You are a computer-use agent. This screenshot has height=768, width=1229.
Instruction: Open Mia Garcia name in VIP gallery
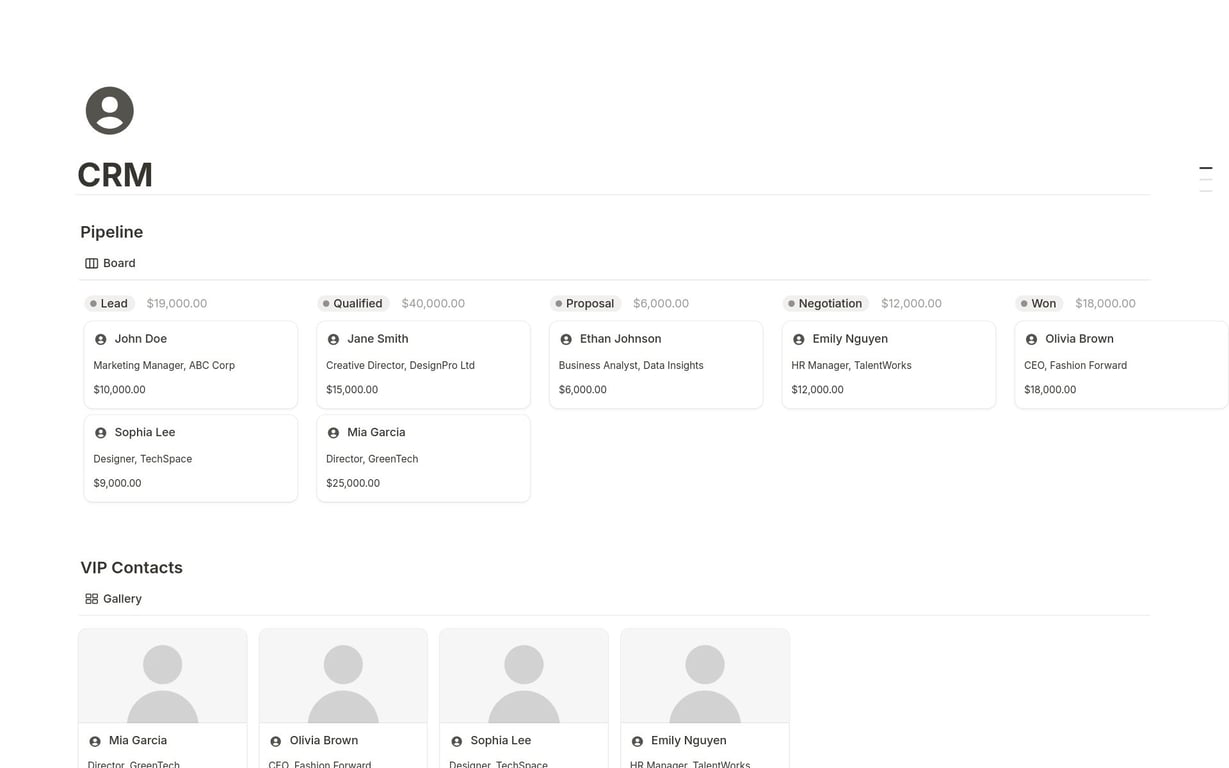point(138,741)
